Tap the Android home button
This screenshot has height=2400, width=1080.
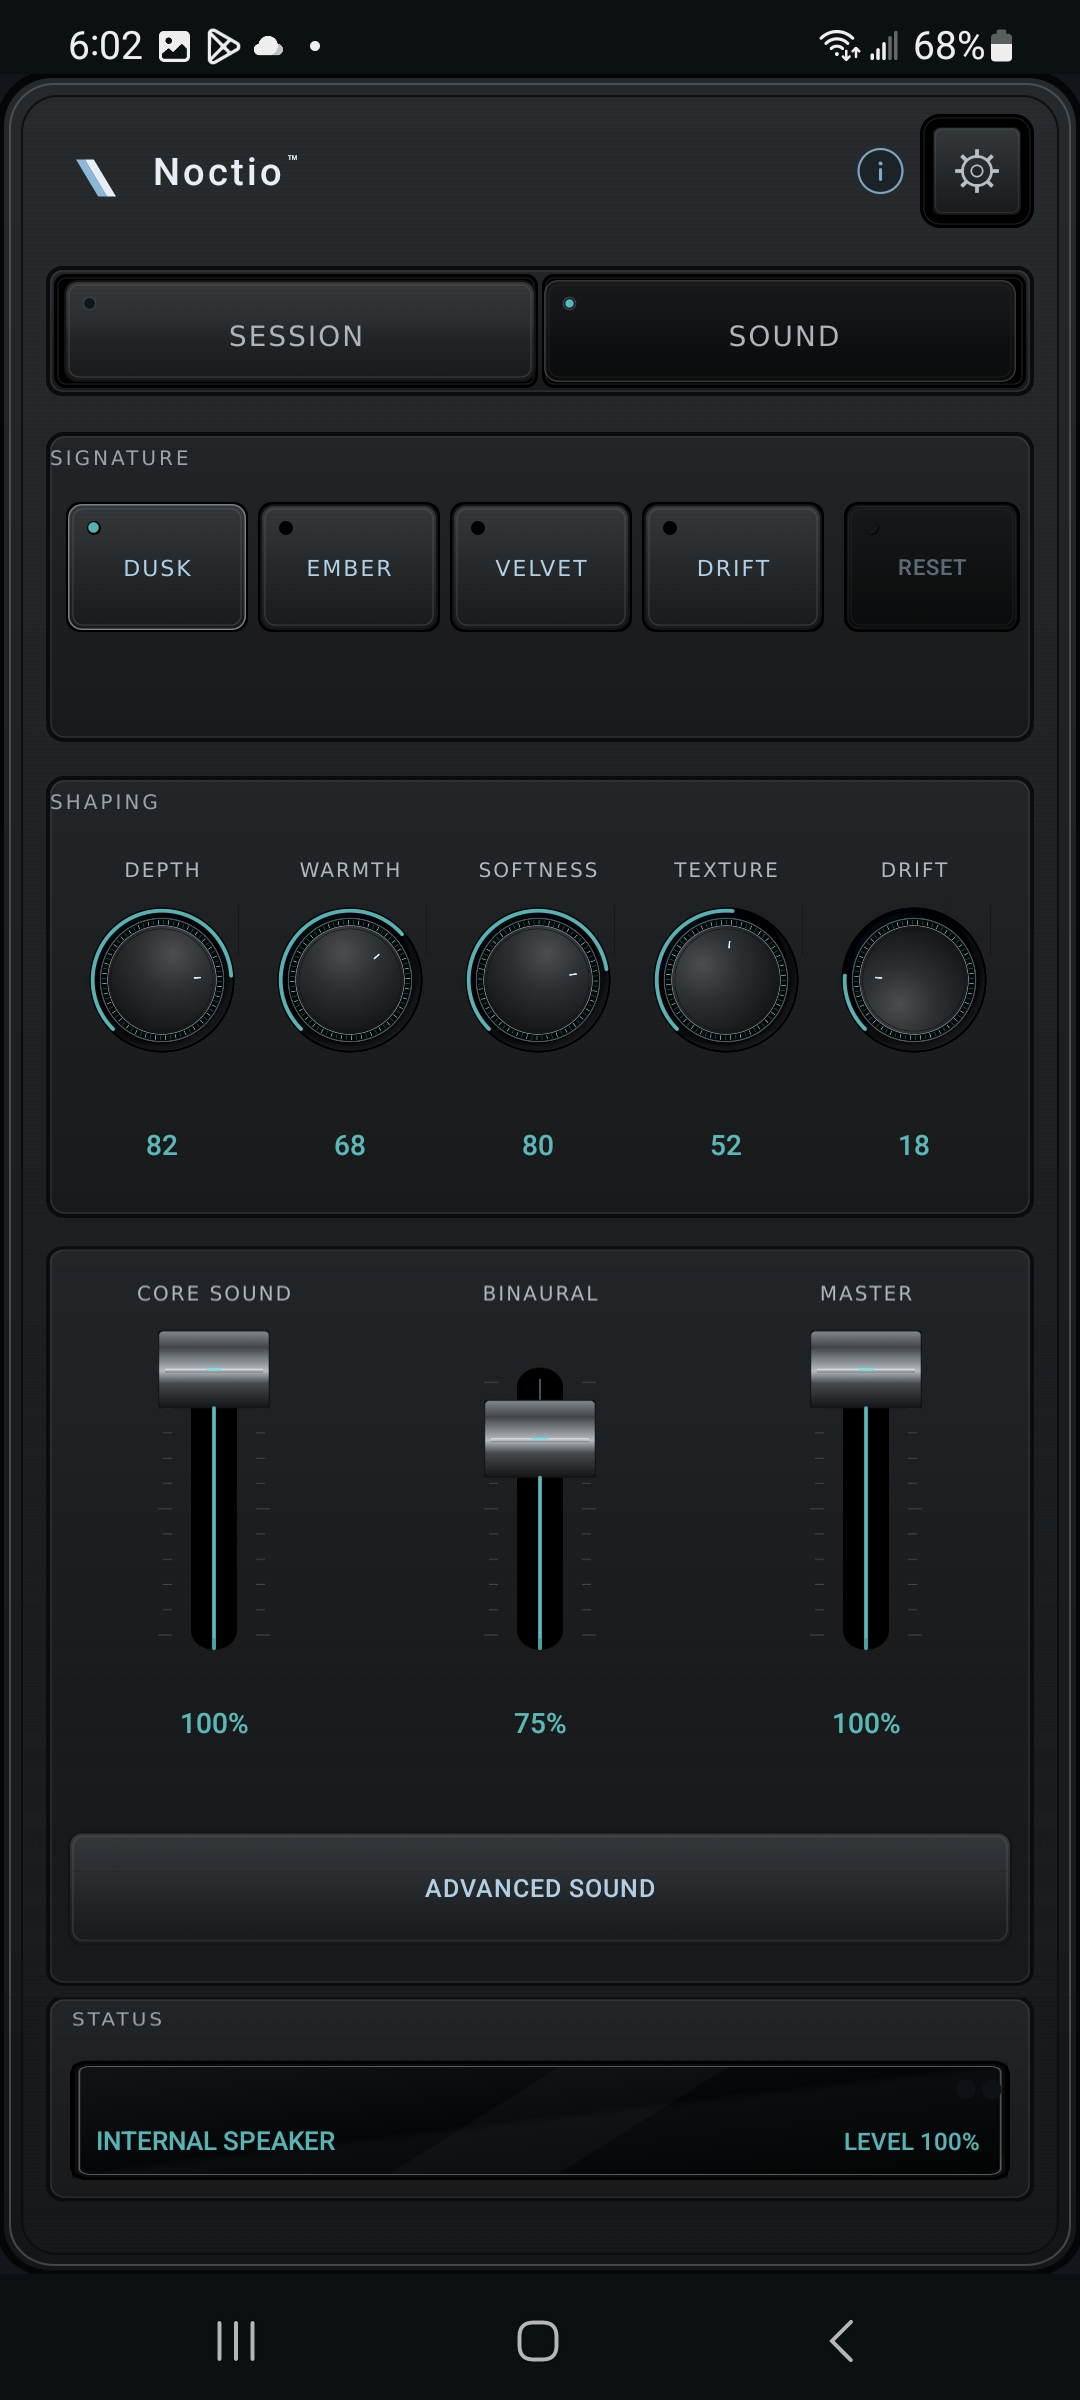(x=538, y=2341)
